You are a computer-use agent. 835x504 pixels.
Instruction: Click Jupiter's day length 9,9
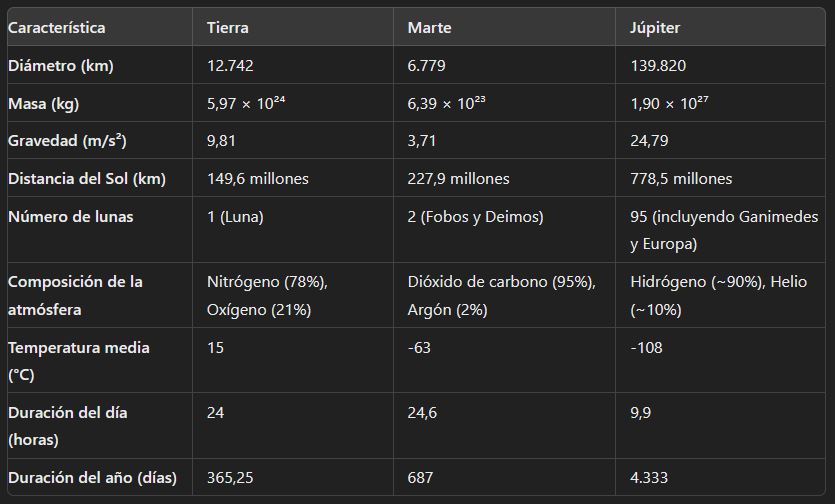(x=641, y=412)
